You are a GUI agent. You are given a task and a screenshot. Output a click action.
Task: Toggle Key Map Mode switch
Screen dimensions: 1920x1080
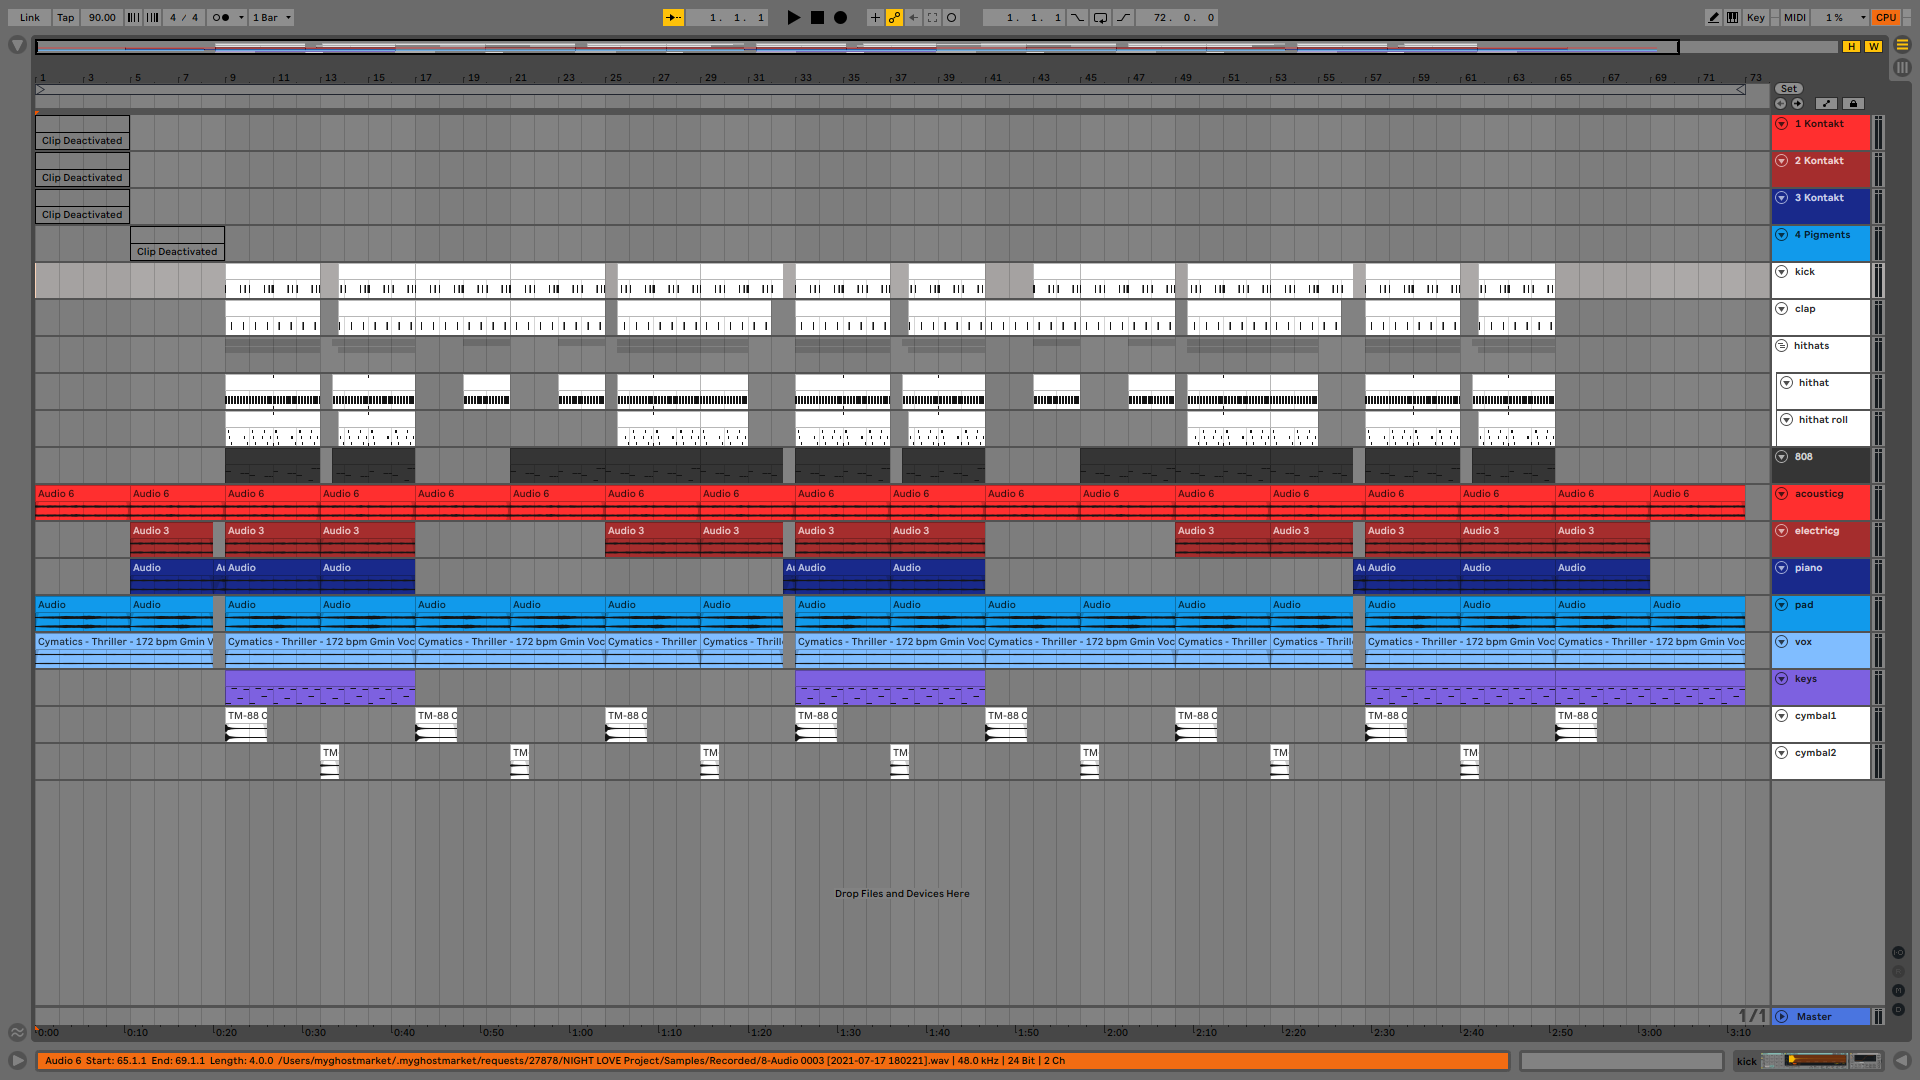point(1756,17)
